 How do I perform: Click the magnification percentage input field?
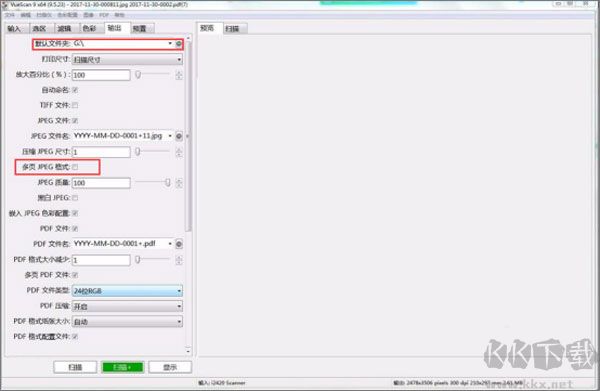pyautogui.click(x=101, y=75)
